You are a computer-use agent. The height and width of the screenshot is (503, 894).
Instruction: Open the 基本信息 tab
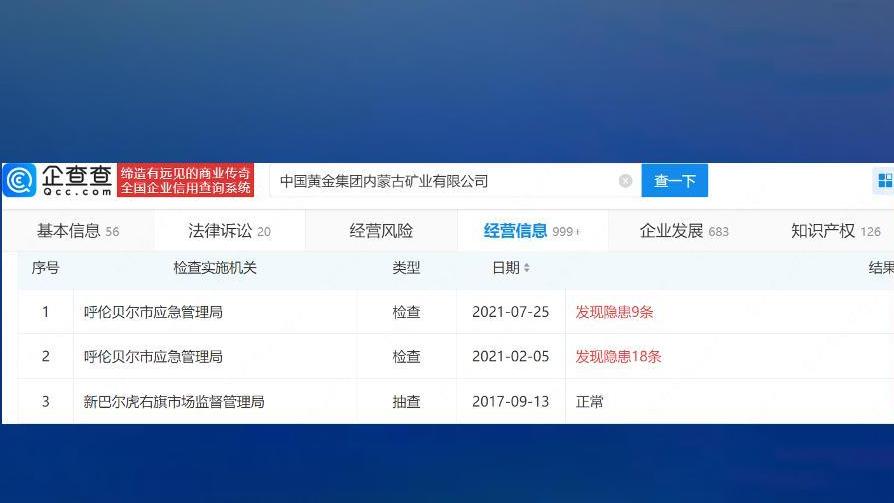click(77, 231)
